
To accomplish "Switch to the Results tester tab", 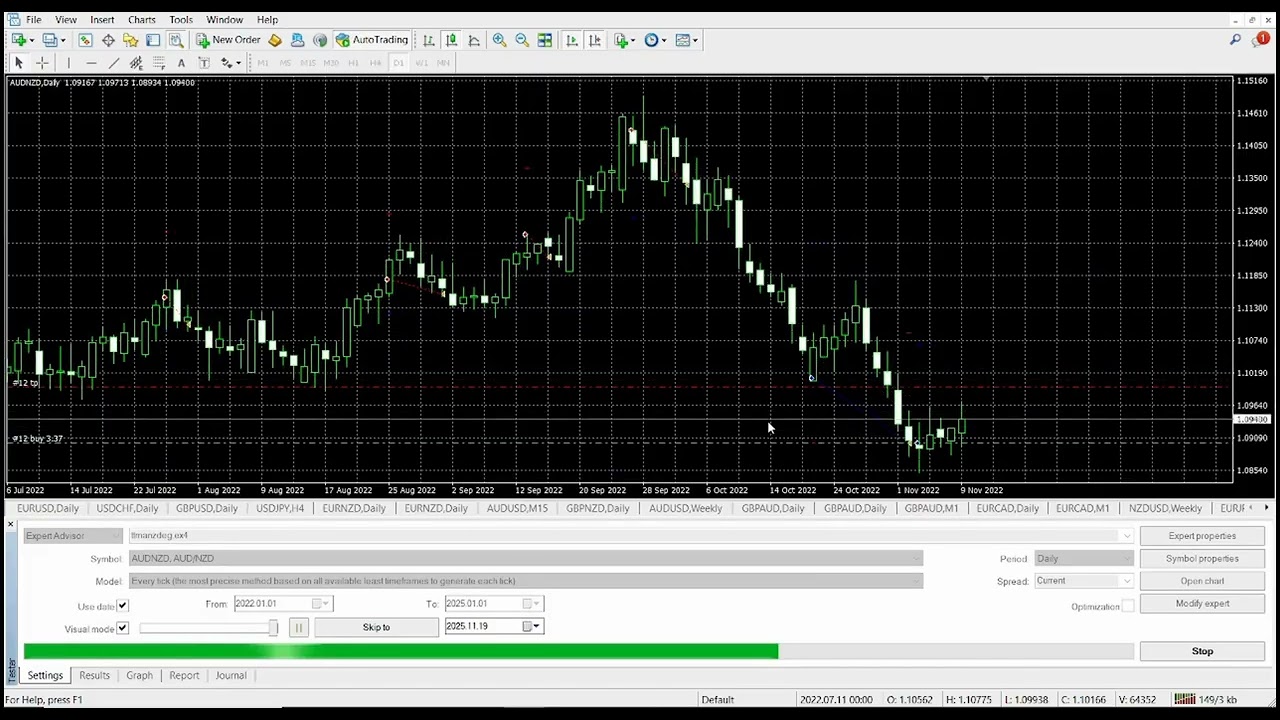I will point(94,676).
